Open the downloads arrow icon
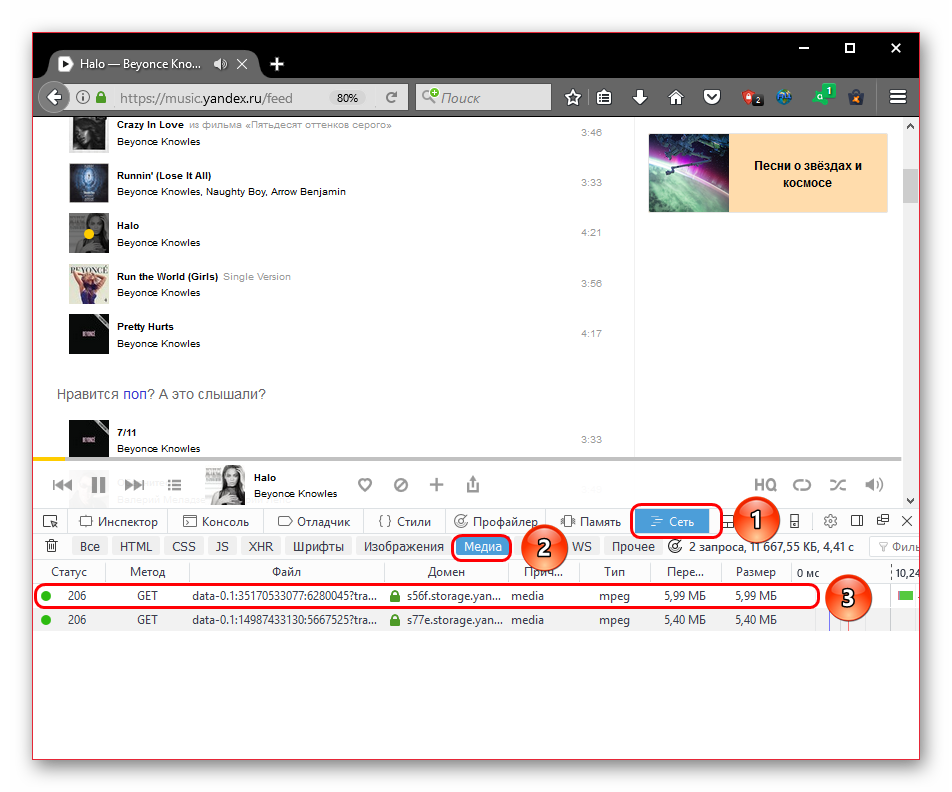The height and width of the screenshot is (792, 952). pos(639,97)
